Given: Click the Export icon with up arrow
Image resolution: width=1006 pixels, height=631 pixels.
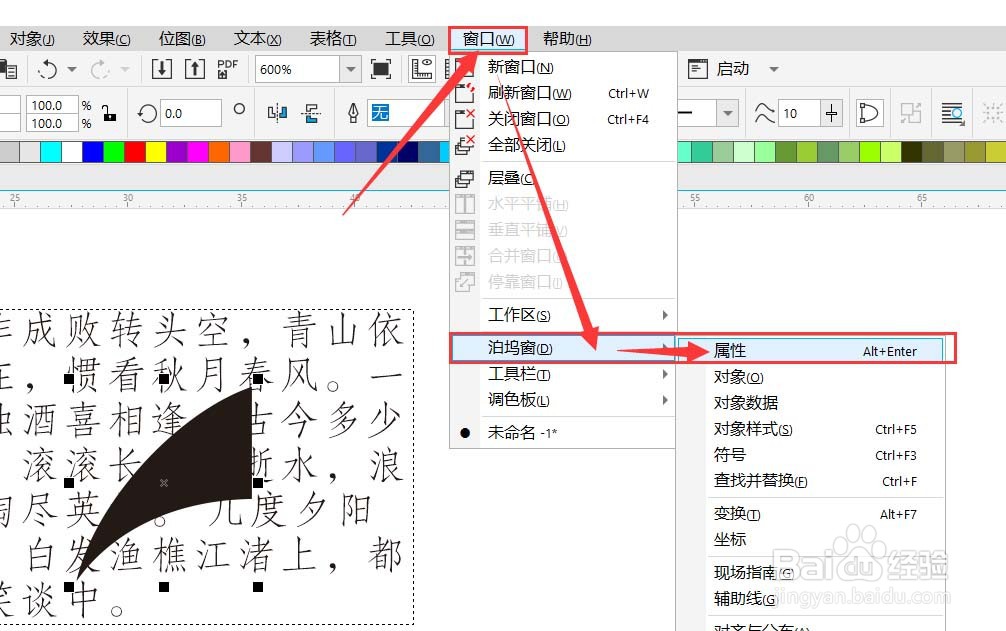Looking at the screenshot, I should point(195,68).
